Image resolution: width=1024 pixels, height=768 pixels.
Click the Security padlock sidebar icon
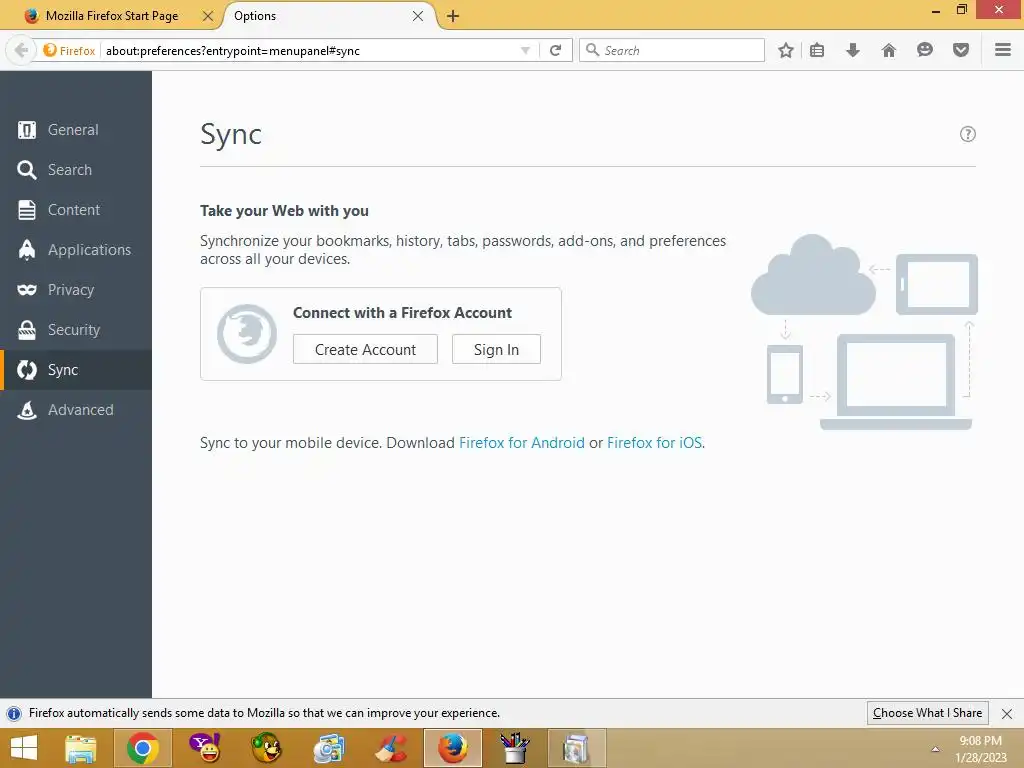coord(27,330)
